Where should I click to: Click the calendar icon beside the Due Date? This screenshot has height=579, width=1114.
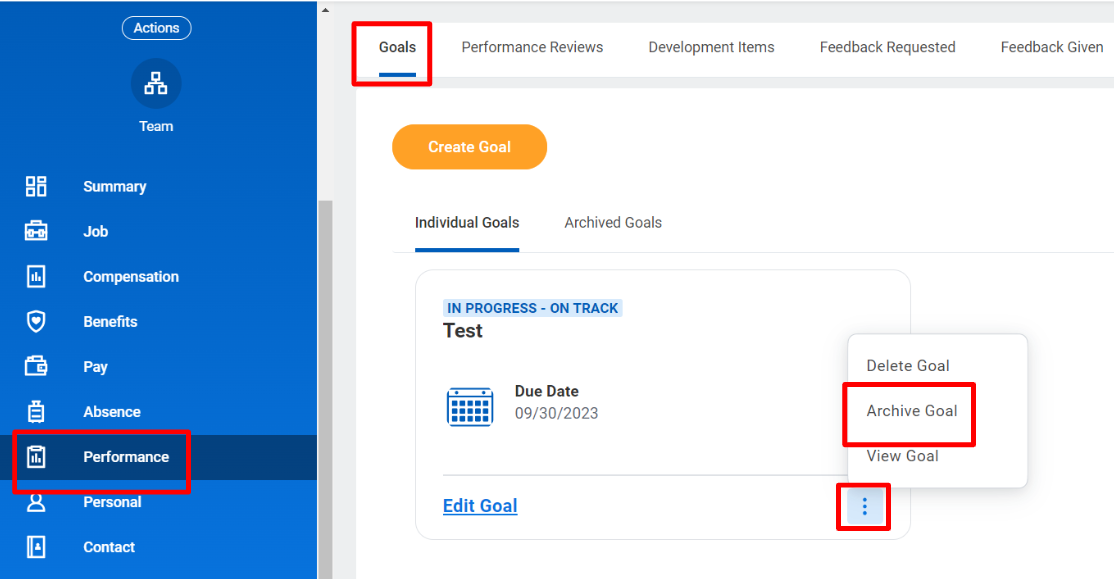[x=470, y=407]
